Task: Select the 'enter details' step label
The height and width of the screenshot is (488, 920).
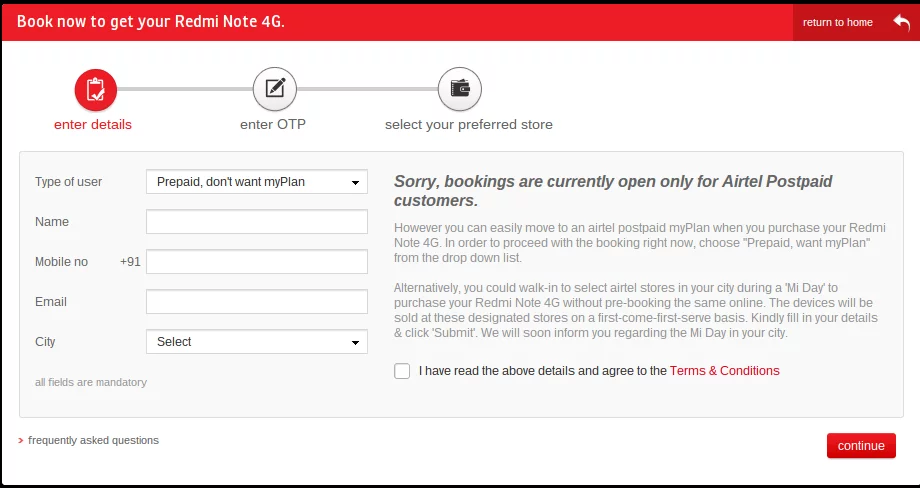Action: tap(93, 125)
